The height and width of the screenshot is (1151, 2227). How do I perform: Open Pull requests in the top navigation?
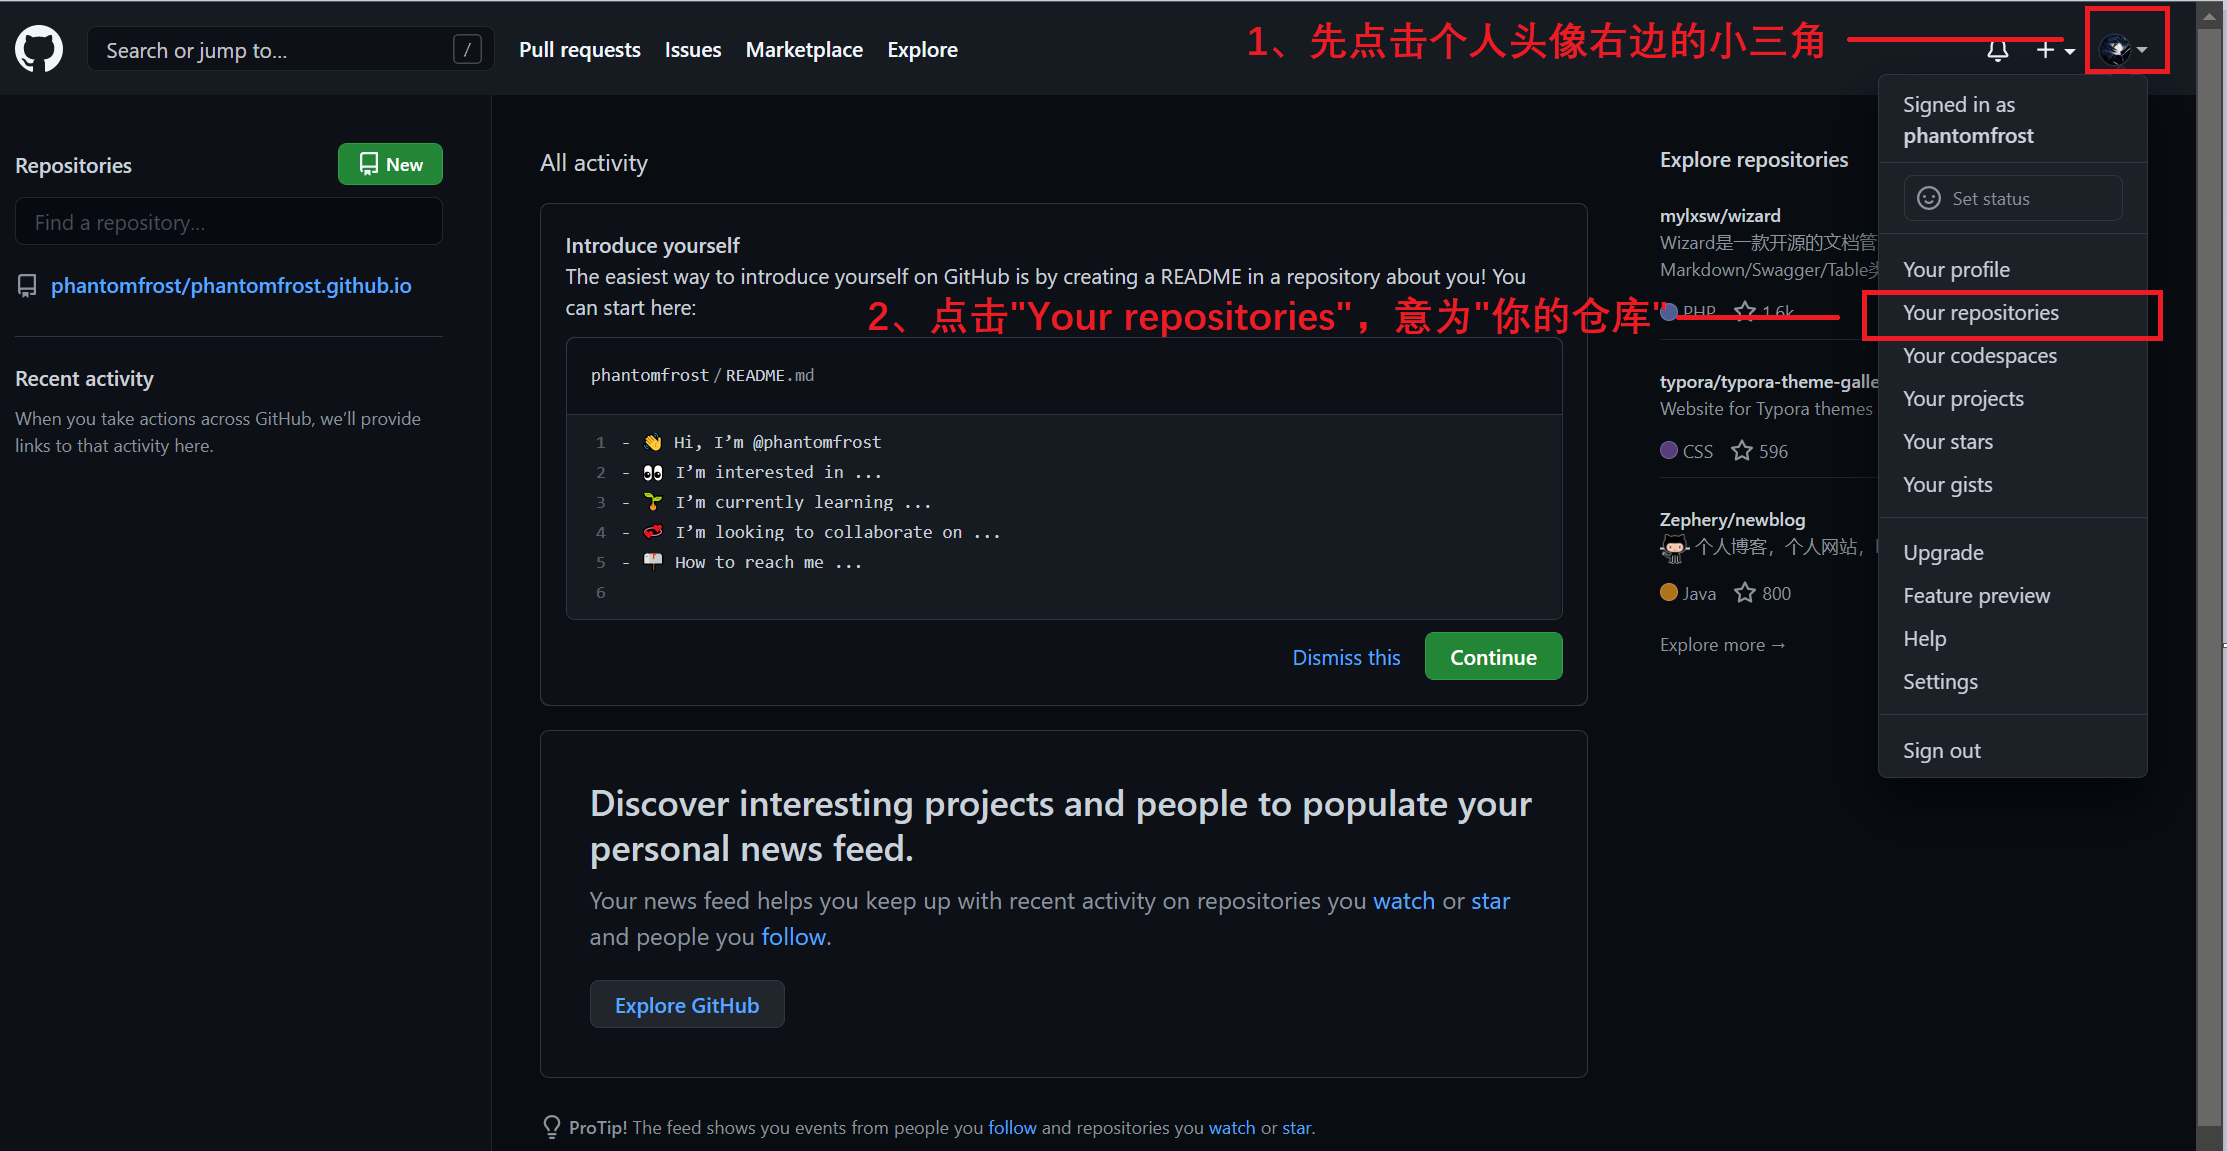580,49
